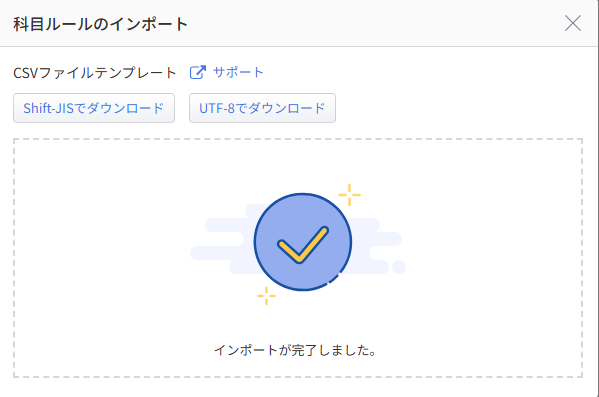This screenshot has height=397, width=599.
Task: Click the dialog header bar empty area
Action: click(374, 23)
